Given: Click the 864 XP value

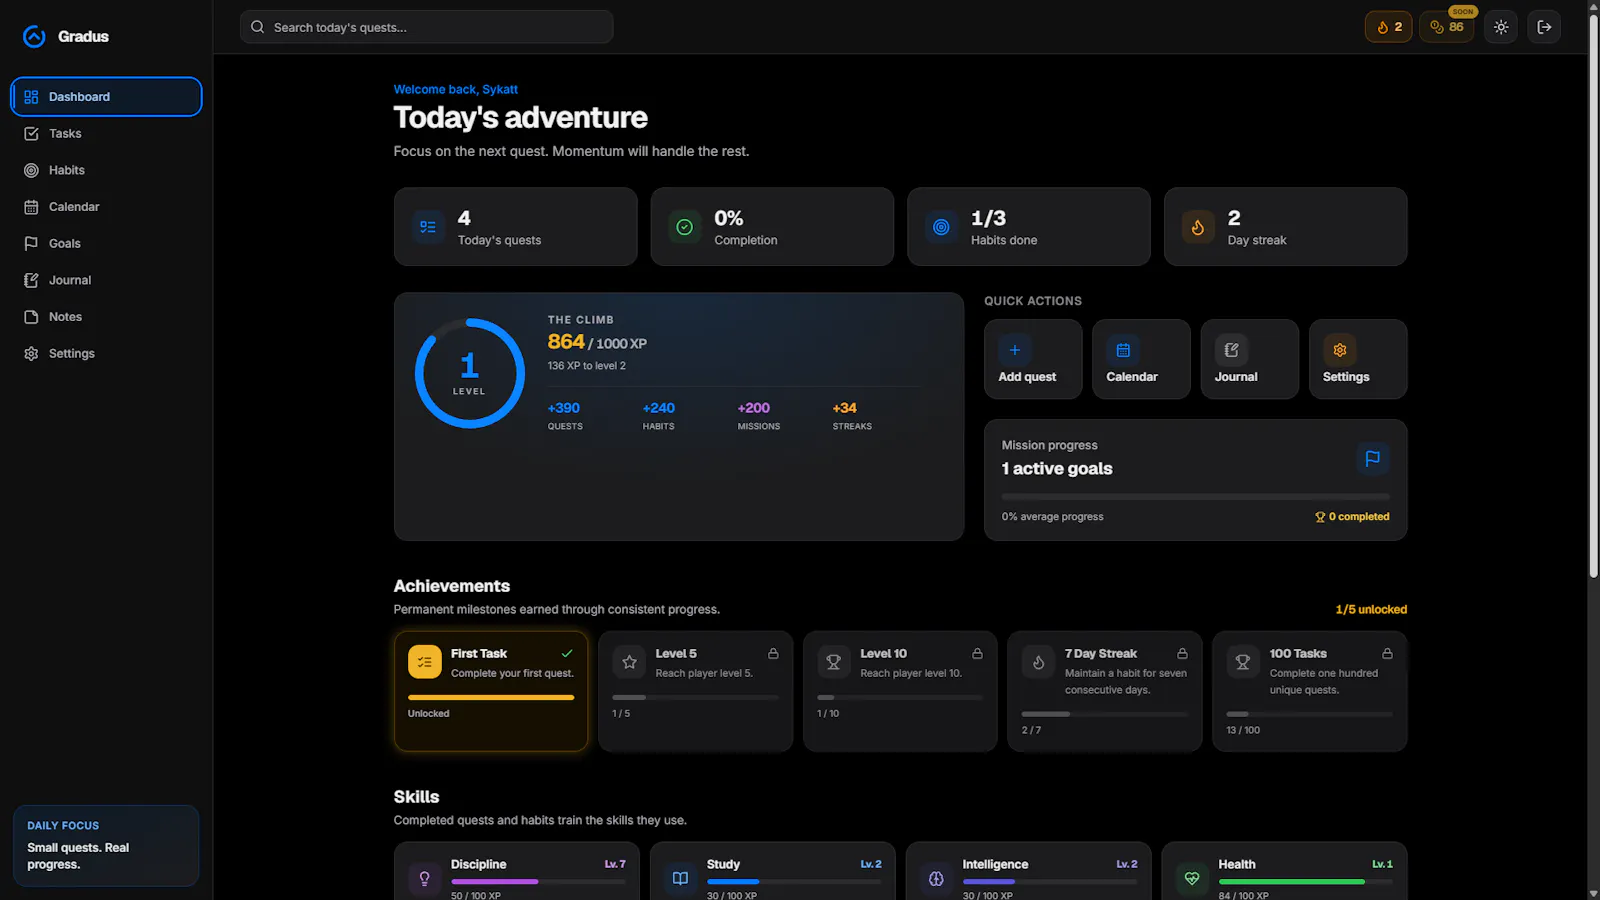Looking at the screenshot, I should (x=566, y=342).
